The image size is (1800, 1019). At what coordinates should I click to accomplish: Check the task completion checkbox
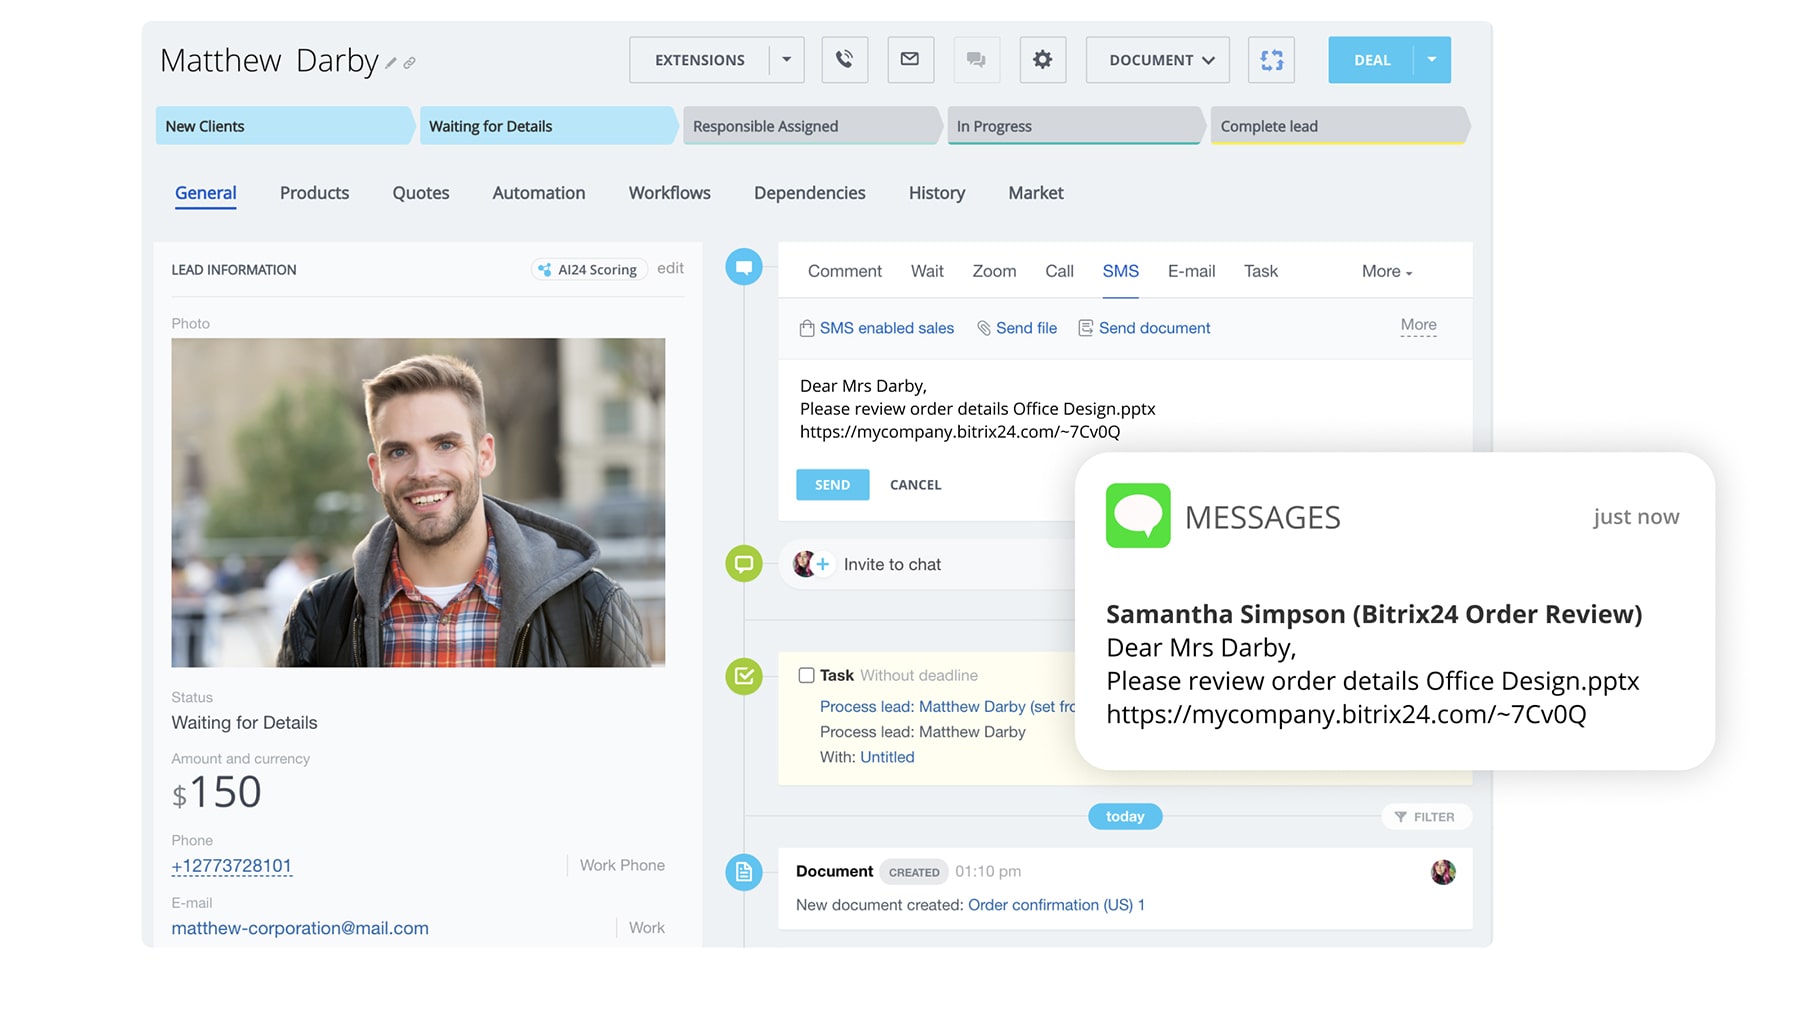[x=806, y=675]
